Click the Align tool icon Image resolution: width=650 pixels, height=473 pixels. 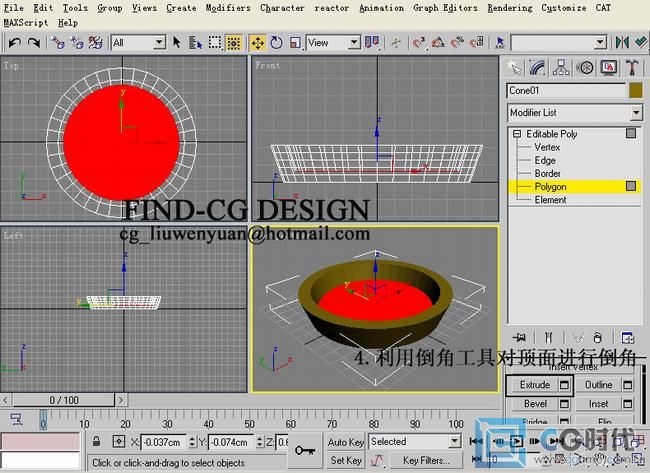click(x=641, y=42)
